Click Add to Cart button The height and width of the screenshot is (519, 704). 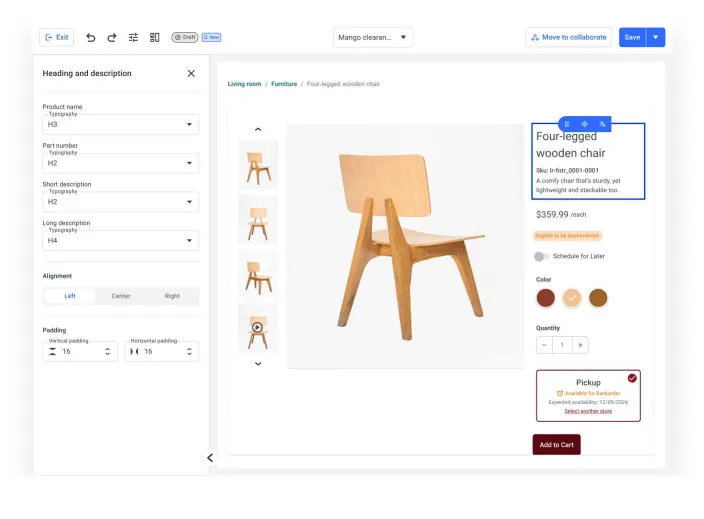pos(557,444)
